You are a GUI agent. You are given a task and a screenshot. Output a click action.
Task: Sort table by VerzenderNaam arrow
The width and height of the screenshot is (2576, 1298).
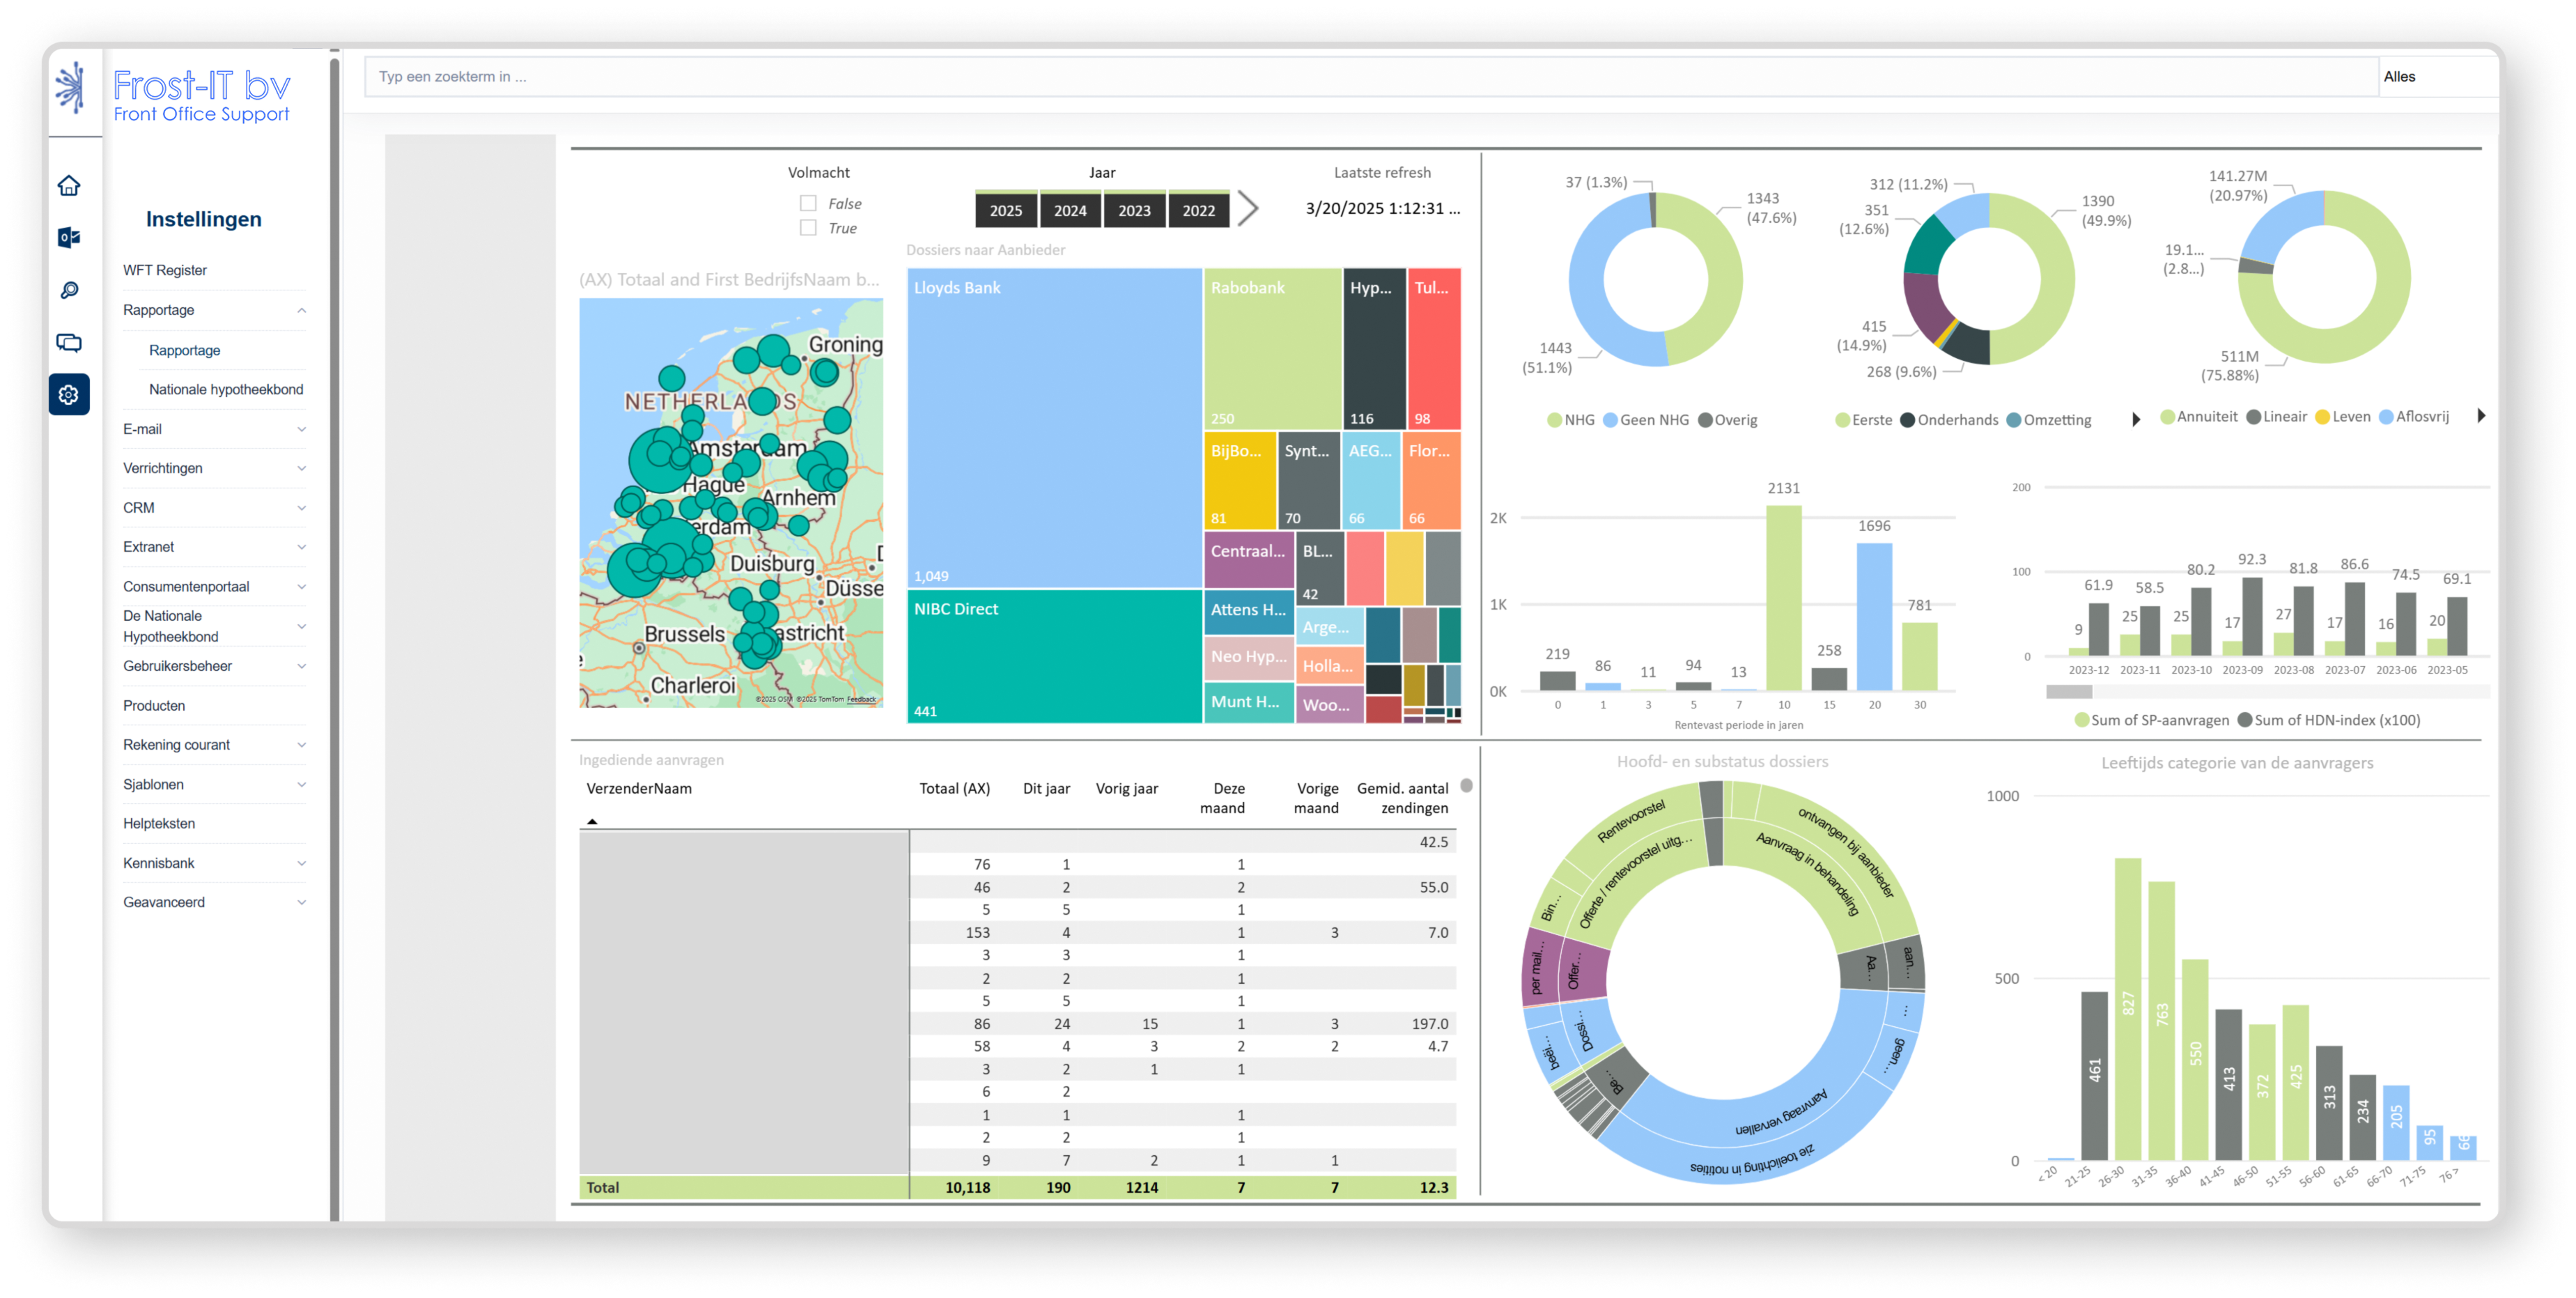coord(592,821)
